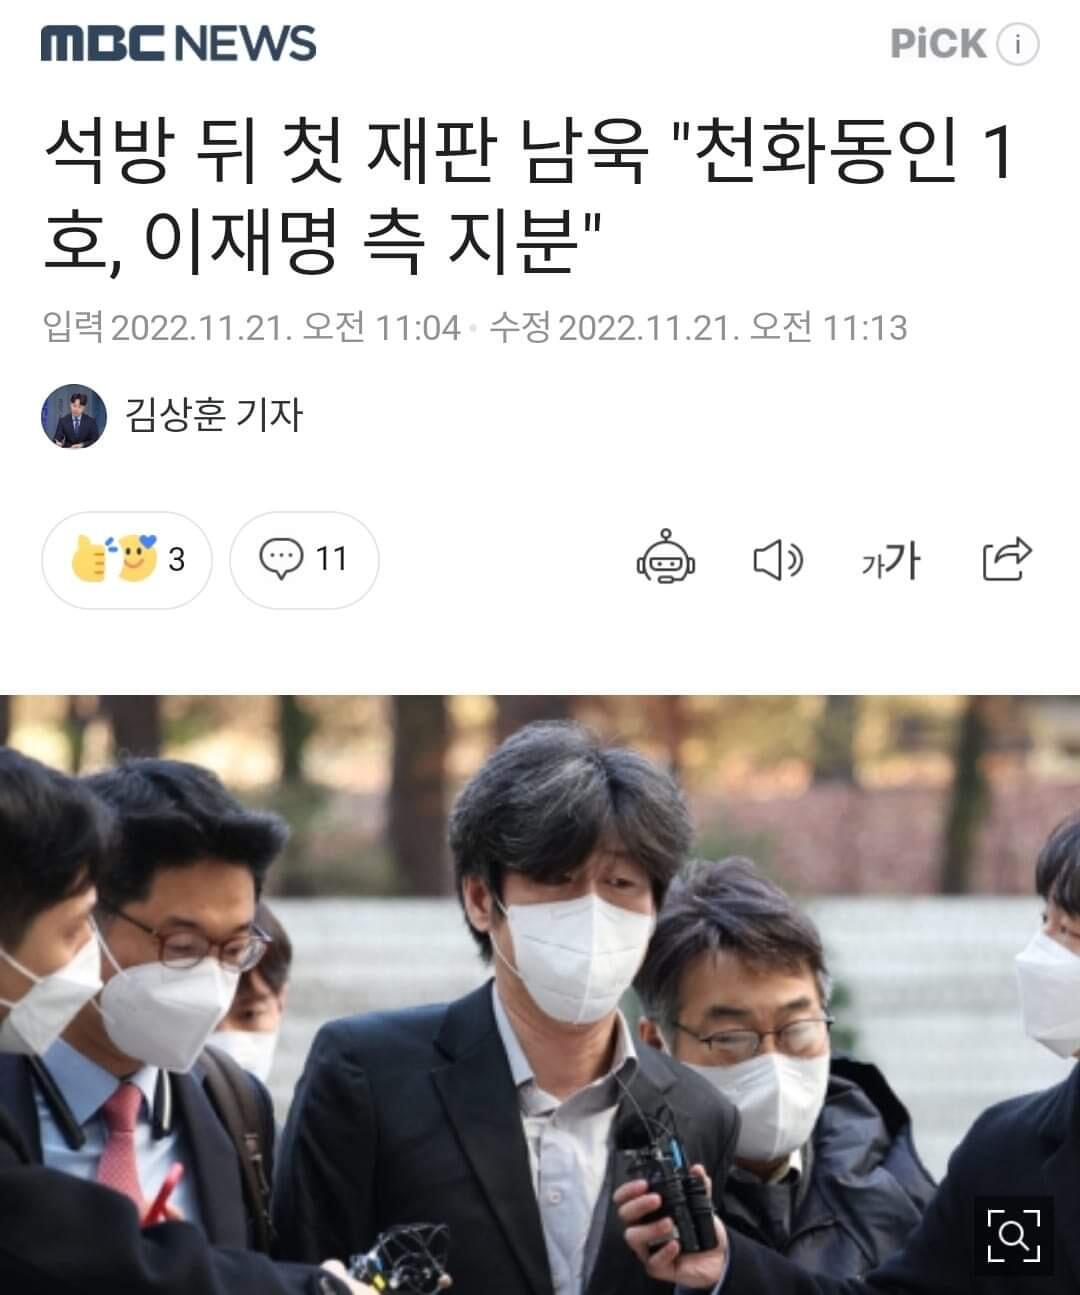Viewport: 1080px width, 1295px height.
Task: Open the article photo of masked men
Action: [540, 995]
